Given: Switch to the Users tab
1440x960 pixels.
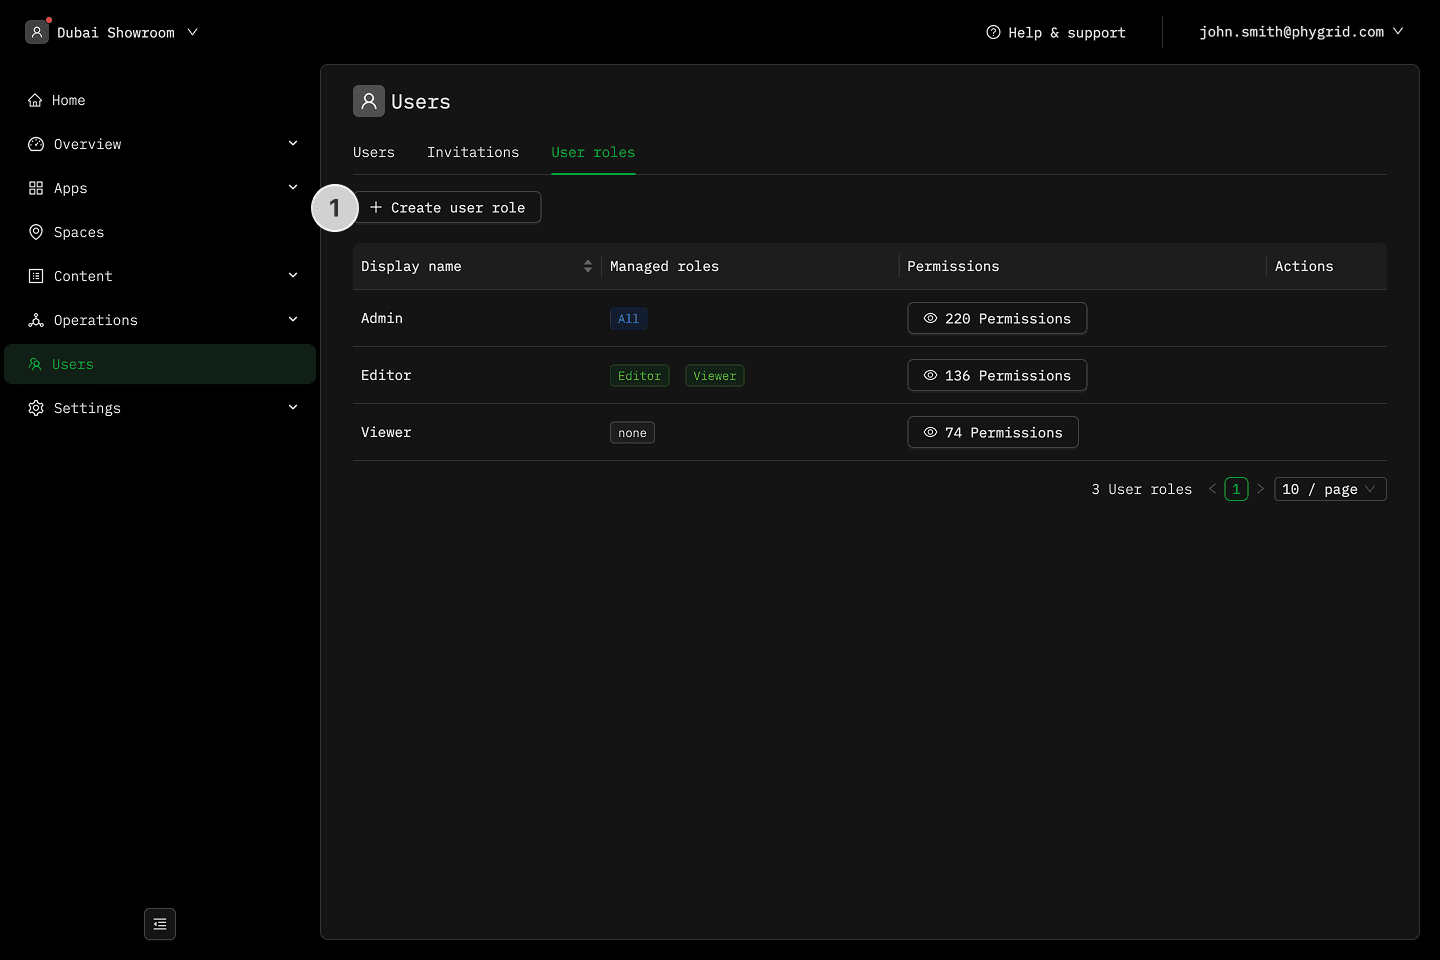Looking at the screenshot, I should click(x=374, y=152).
